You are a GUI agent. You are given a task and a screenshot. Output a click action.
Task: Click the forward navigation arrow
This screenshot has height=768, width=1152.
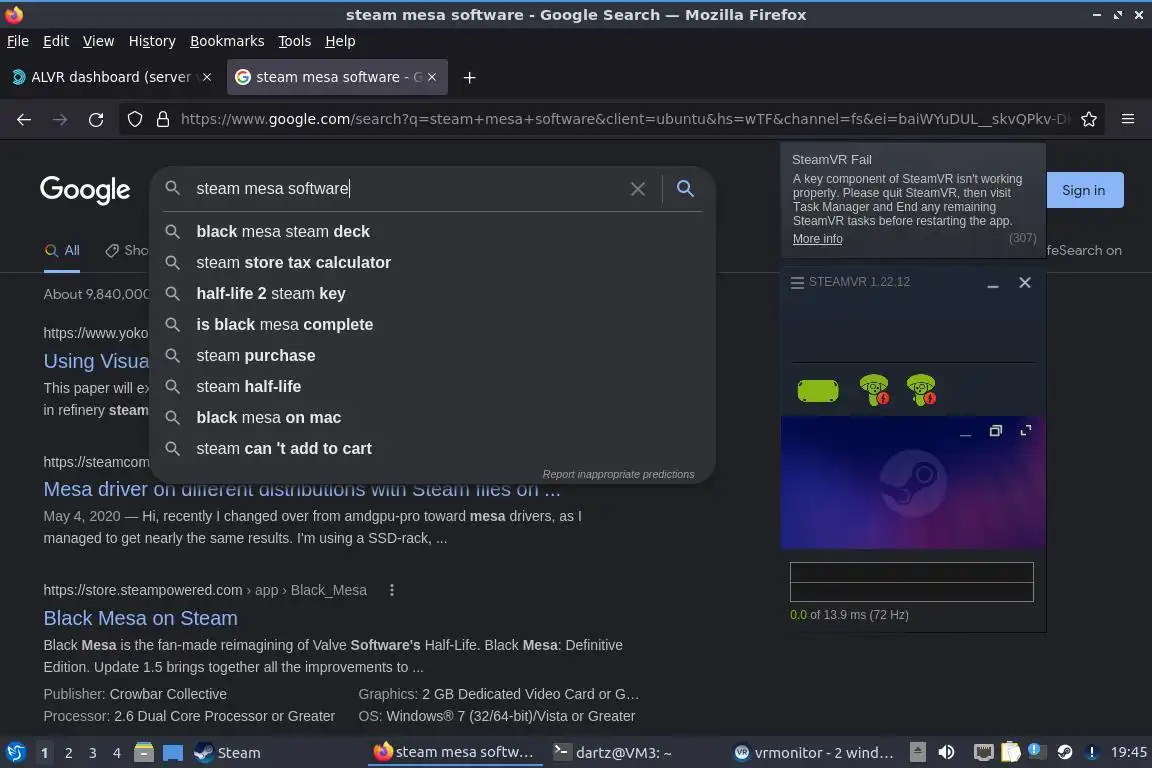click(60, 119)
